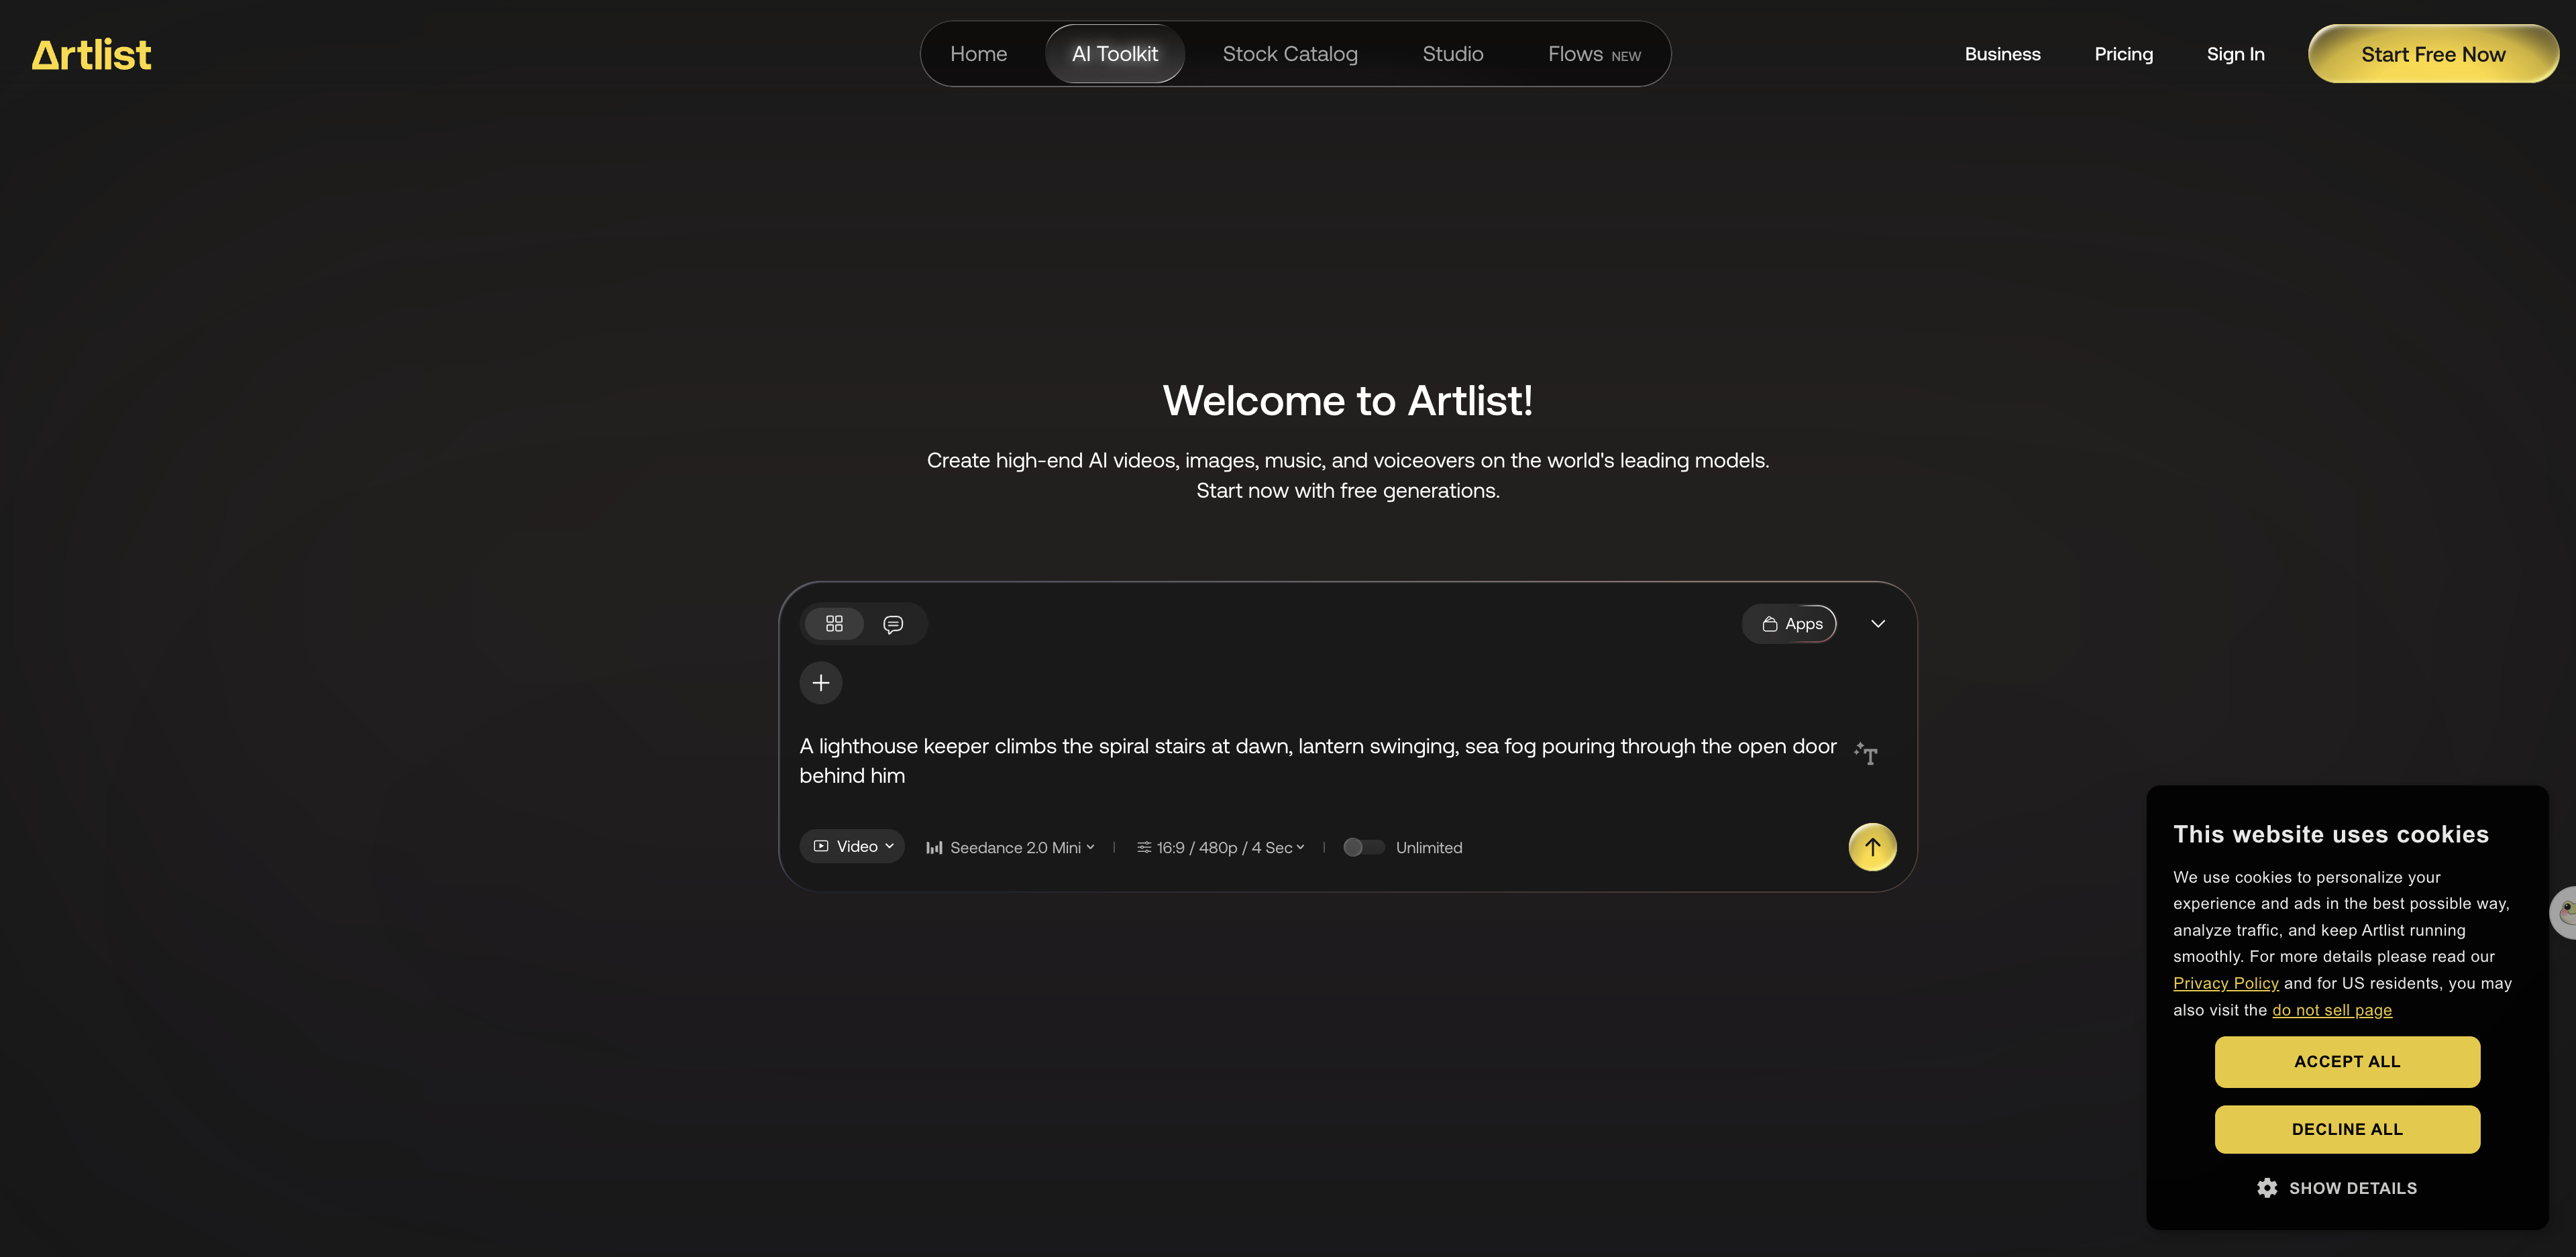Go to the Home tab

coord(978,54)
